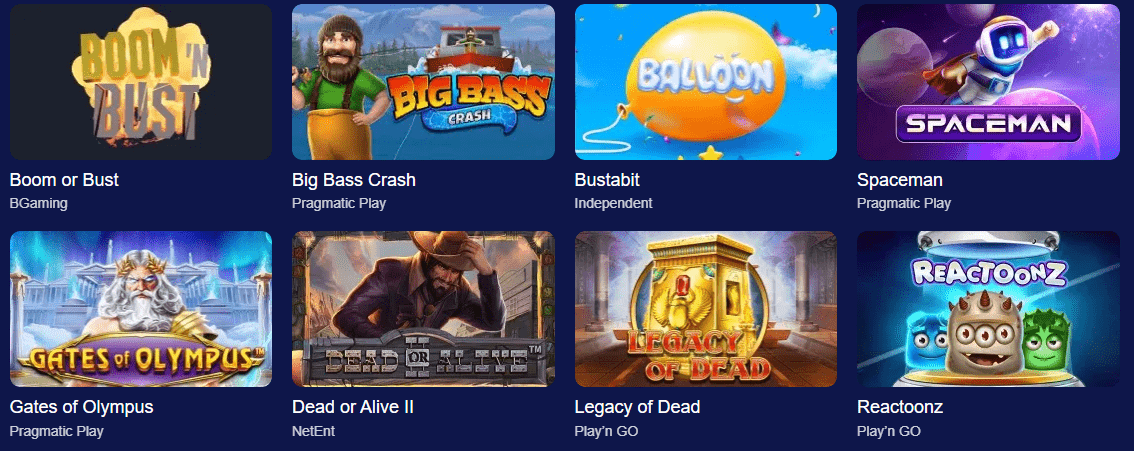
Task: Click the Gates of Olympus Zeus thumbnail
Action: click(x=141, y=309)
